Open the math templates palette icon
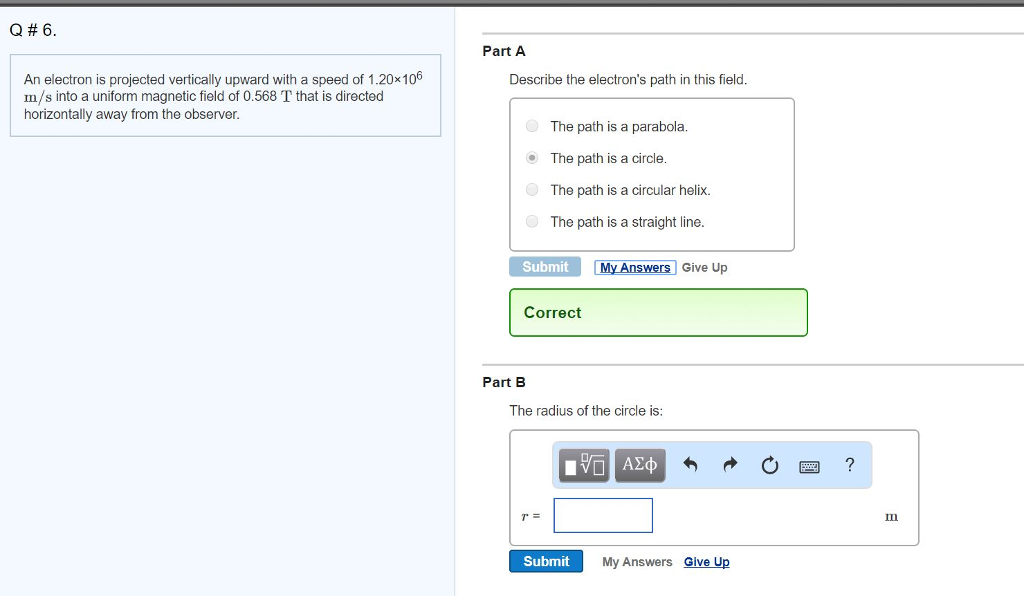 pyautogui.click(x=583, y=464)
